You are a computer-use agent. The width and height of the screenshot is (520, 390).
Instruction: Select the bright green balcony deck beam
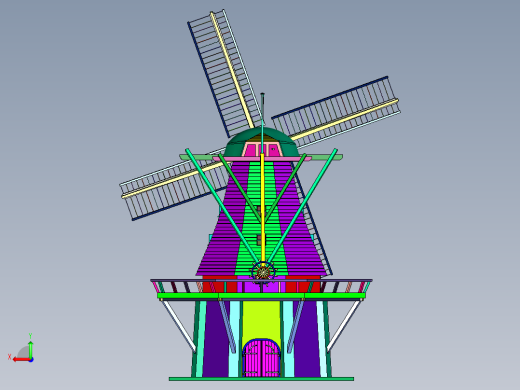pyautogui.click(x=263, y=296)
